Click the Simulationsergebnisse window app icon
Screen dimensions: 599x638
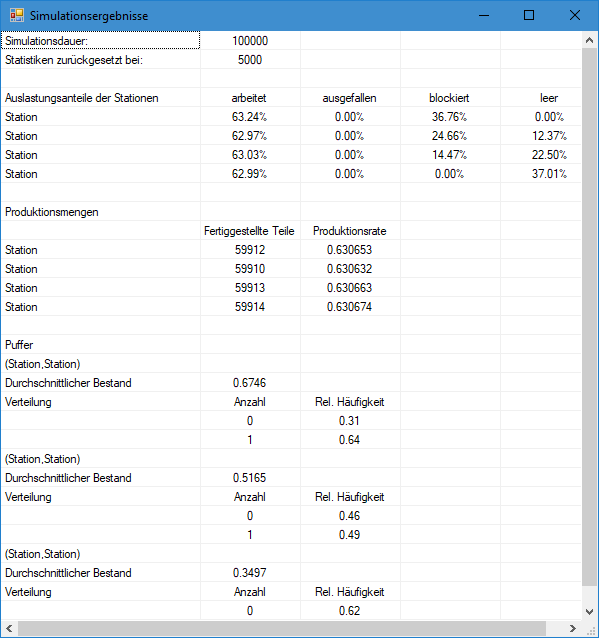click(17, 15)
